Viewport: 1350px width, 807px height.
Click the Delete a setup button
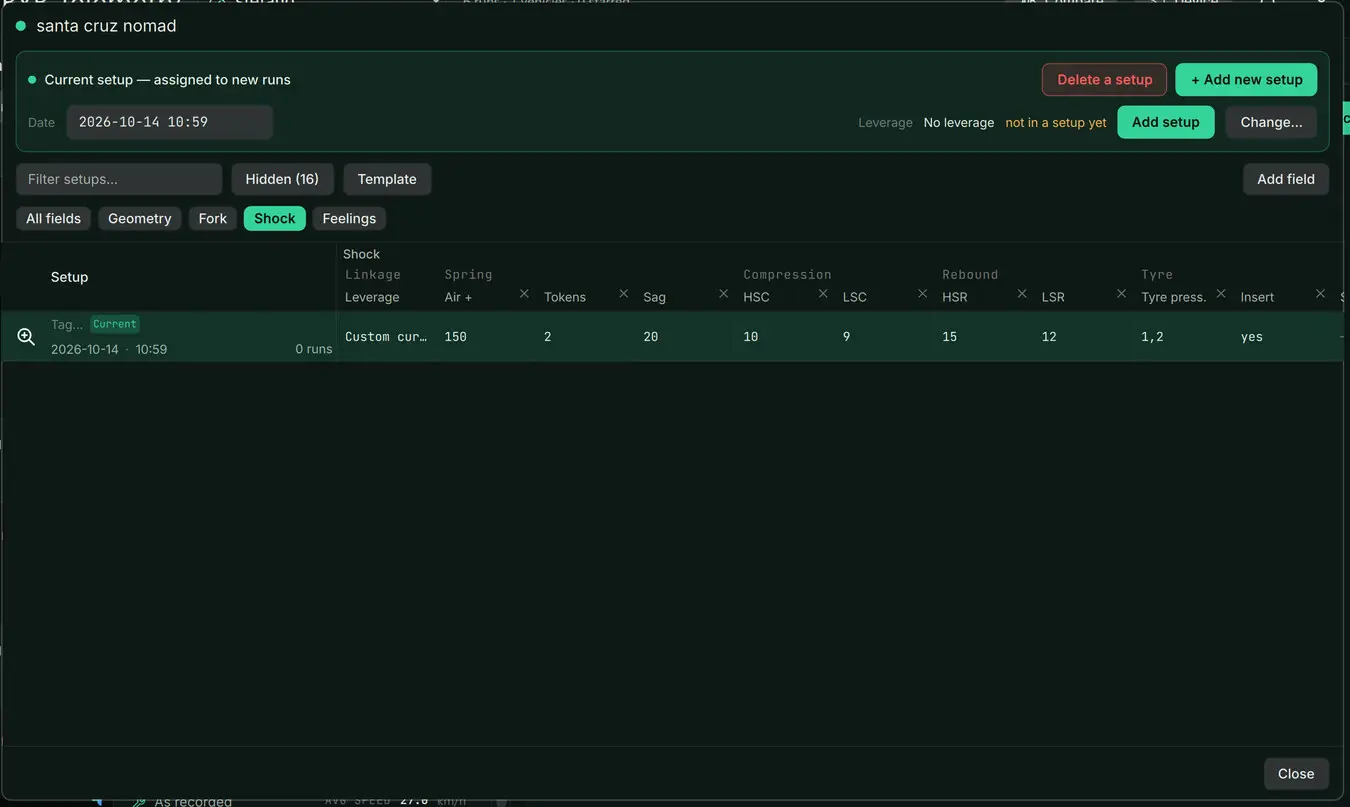point(1105,80)
